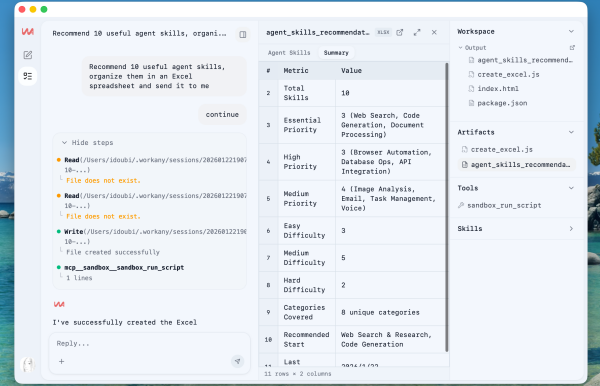Send the message with arrow button
The width and height of the screenshot is (600, 386).
(238, 361)
